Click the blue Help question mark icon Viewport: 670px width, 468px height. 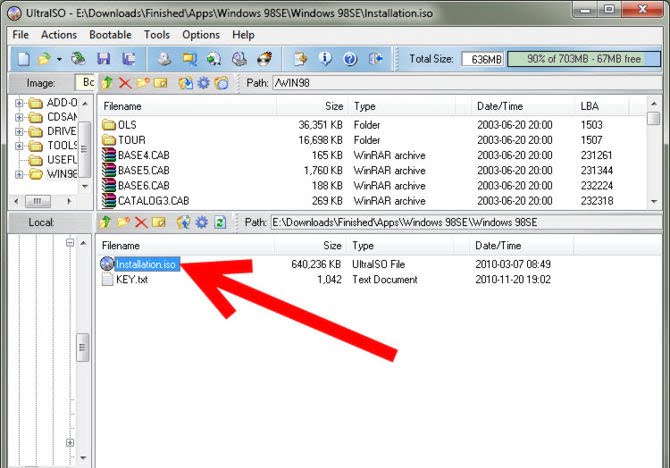(351, 60)
